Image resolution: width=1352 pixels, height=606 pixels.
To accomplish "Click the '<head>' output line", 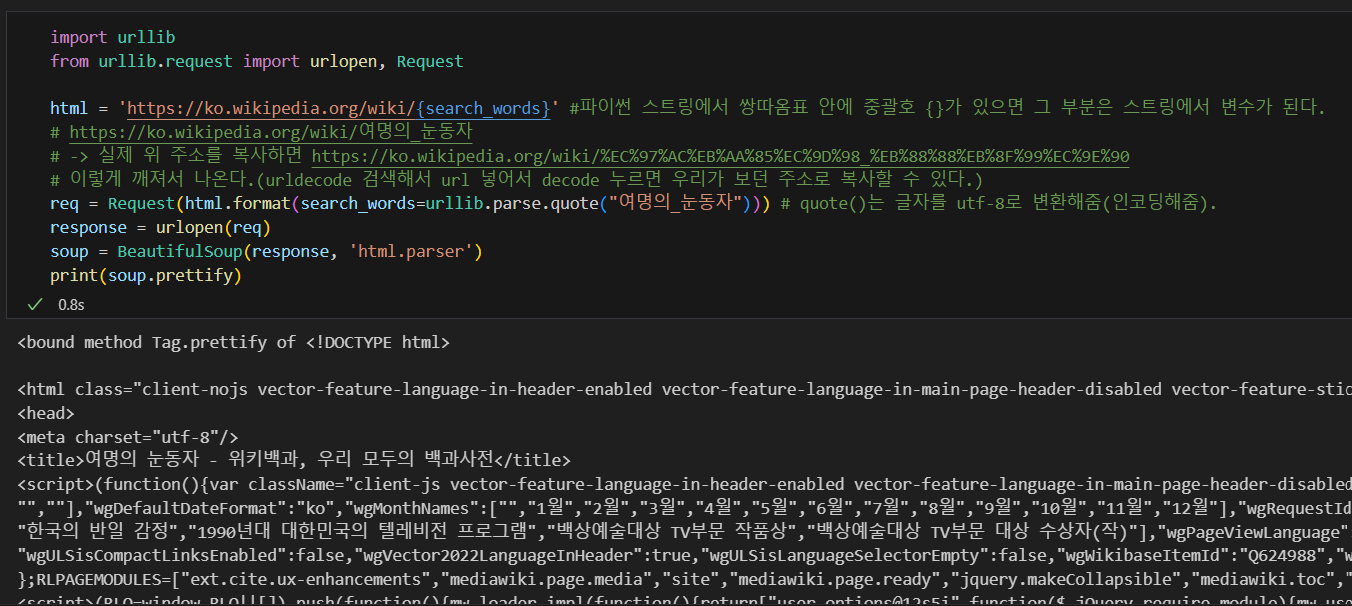I will click(46, 412).
